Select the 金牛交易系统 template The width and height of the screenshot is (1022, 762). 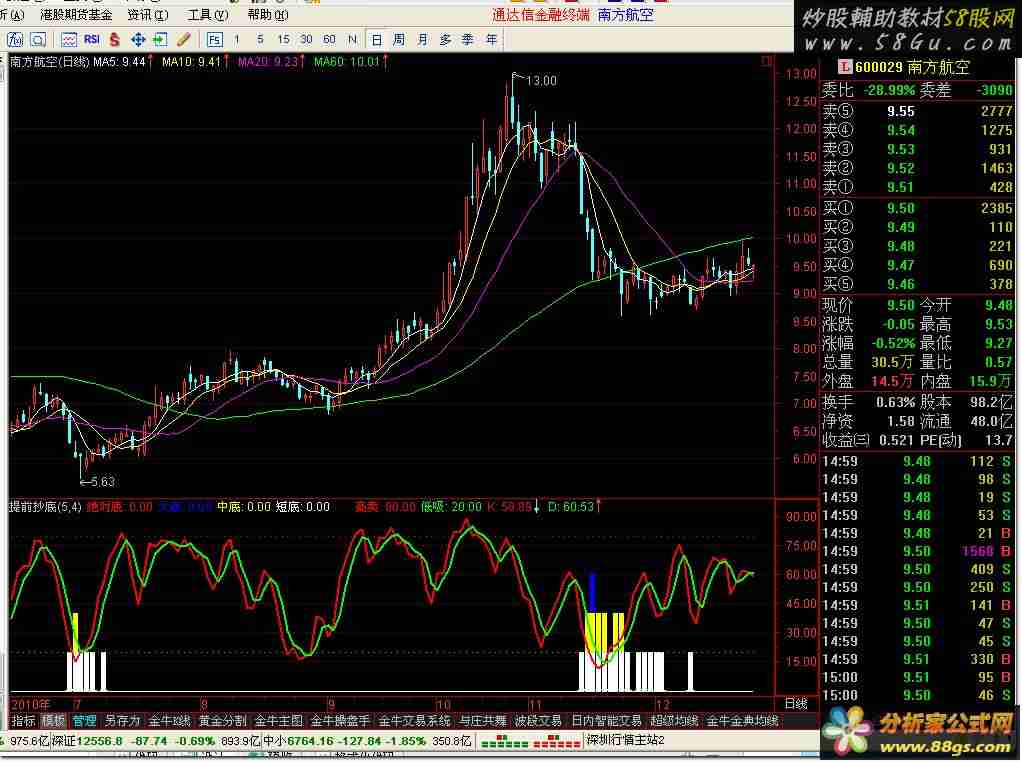click(415, 721)
